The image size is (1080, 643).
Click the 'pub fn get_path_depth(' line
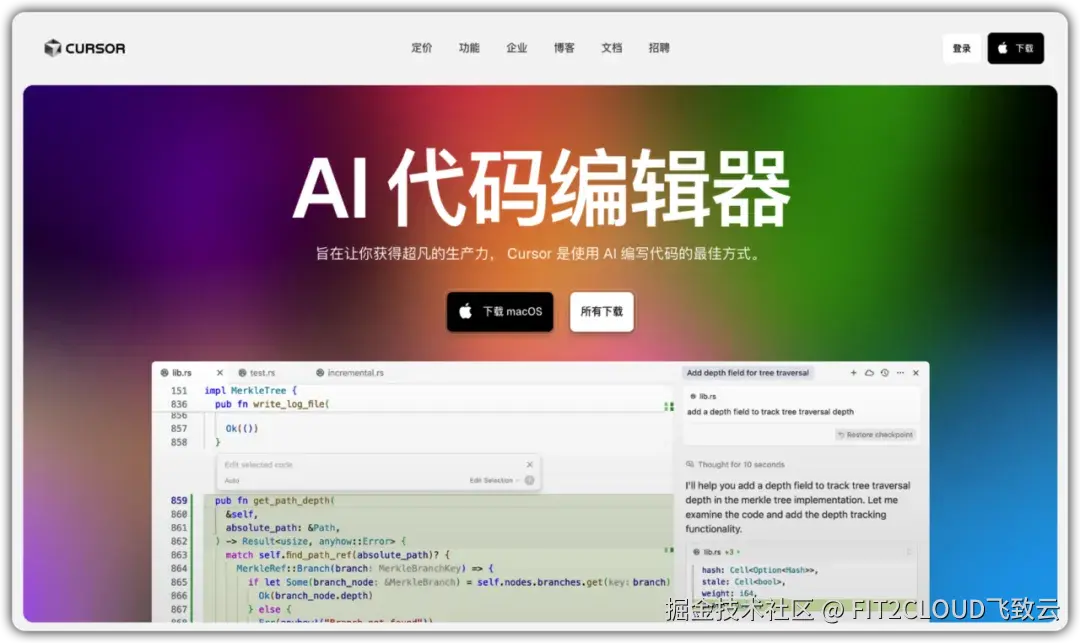(x=275, y=500)
